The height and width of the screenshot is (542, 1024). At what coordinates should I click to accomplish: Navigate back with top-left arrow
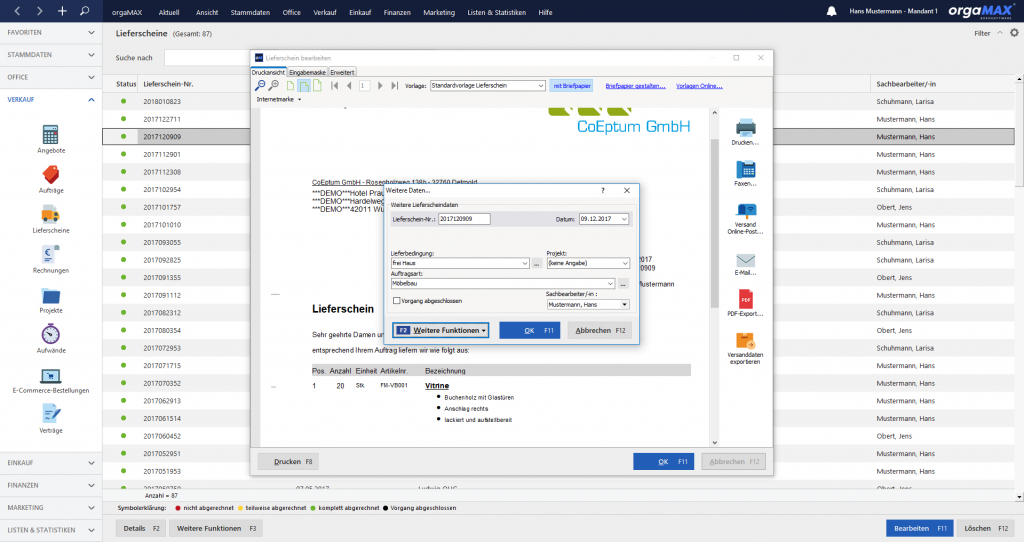coord(17,11)
